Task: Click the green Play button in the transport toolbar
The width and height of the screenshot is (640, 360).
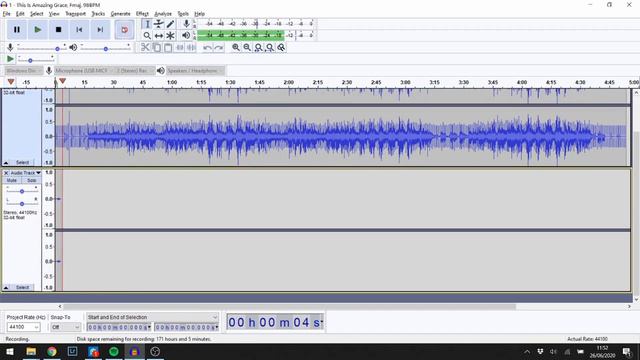Action: pyautogui.click(x=38, y=30)
